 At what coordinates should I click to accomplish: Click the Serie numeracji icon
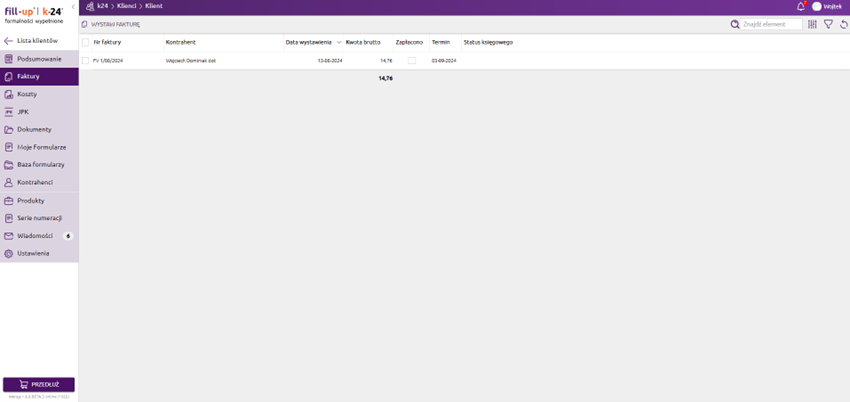(x=8, y=218)
